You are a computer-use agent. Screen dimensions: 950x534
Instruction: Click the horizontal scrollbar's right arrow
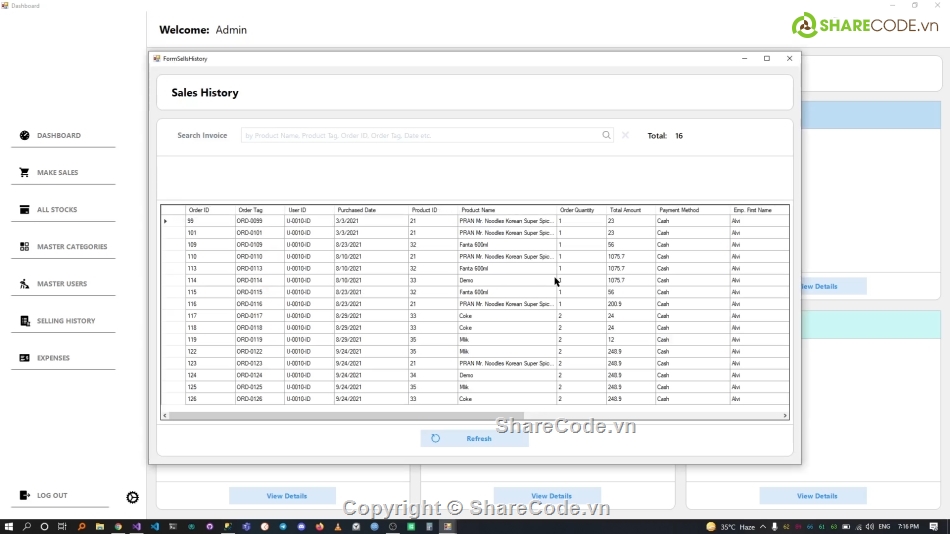785,415
